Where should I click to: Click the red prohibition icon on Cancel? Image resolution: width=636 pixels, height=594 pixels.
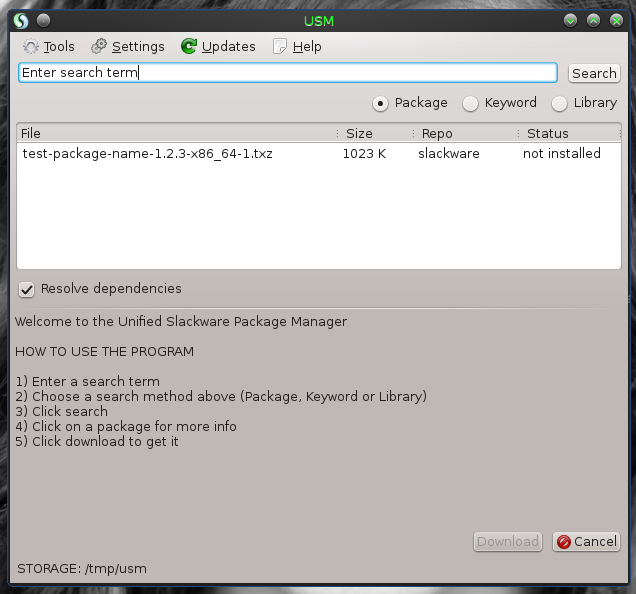click(564, 542)
